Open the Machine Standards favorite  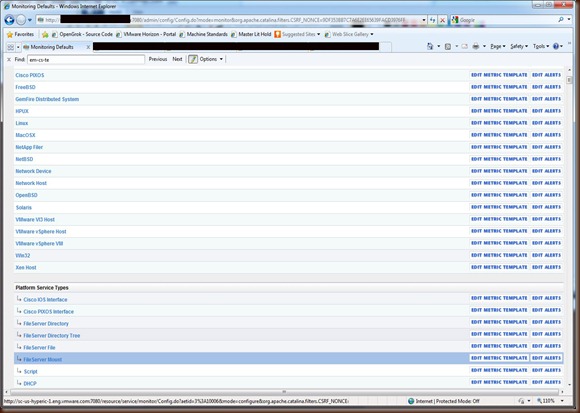click(203, 34)
